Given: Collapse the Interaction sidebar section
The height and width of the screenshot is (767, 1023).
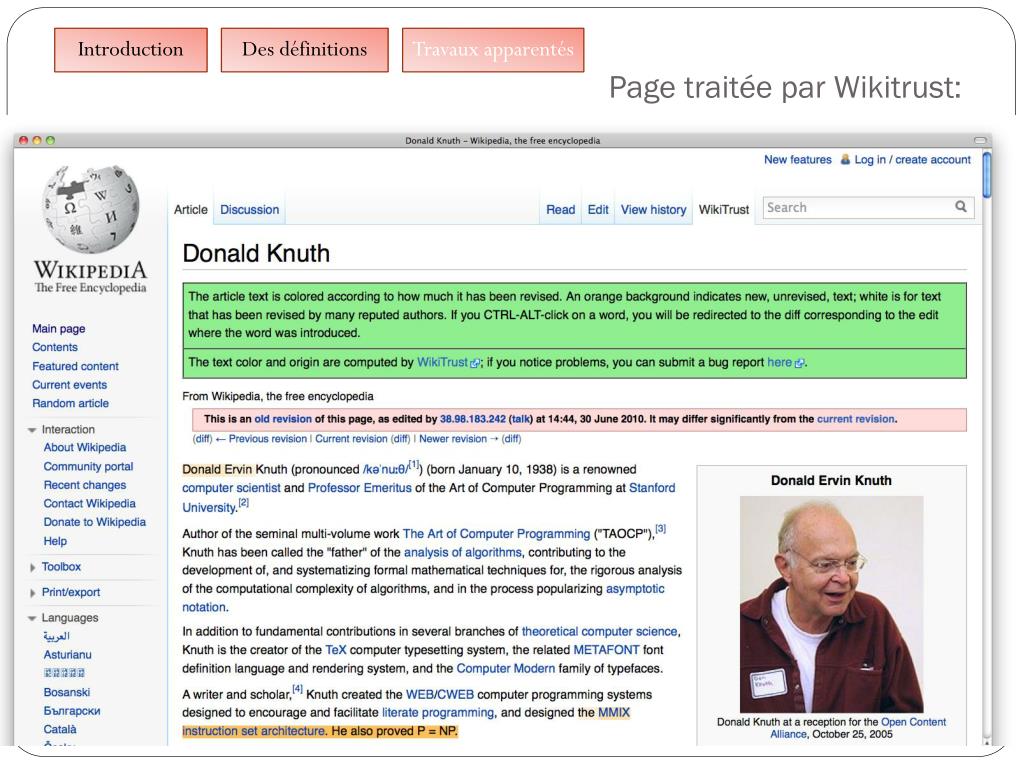Looking at the screenshot, I should pos(32,430).
